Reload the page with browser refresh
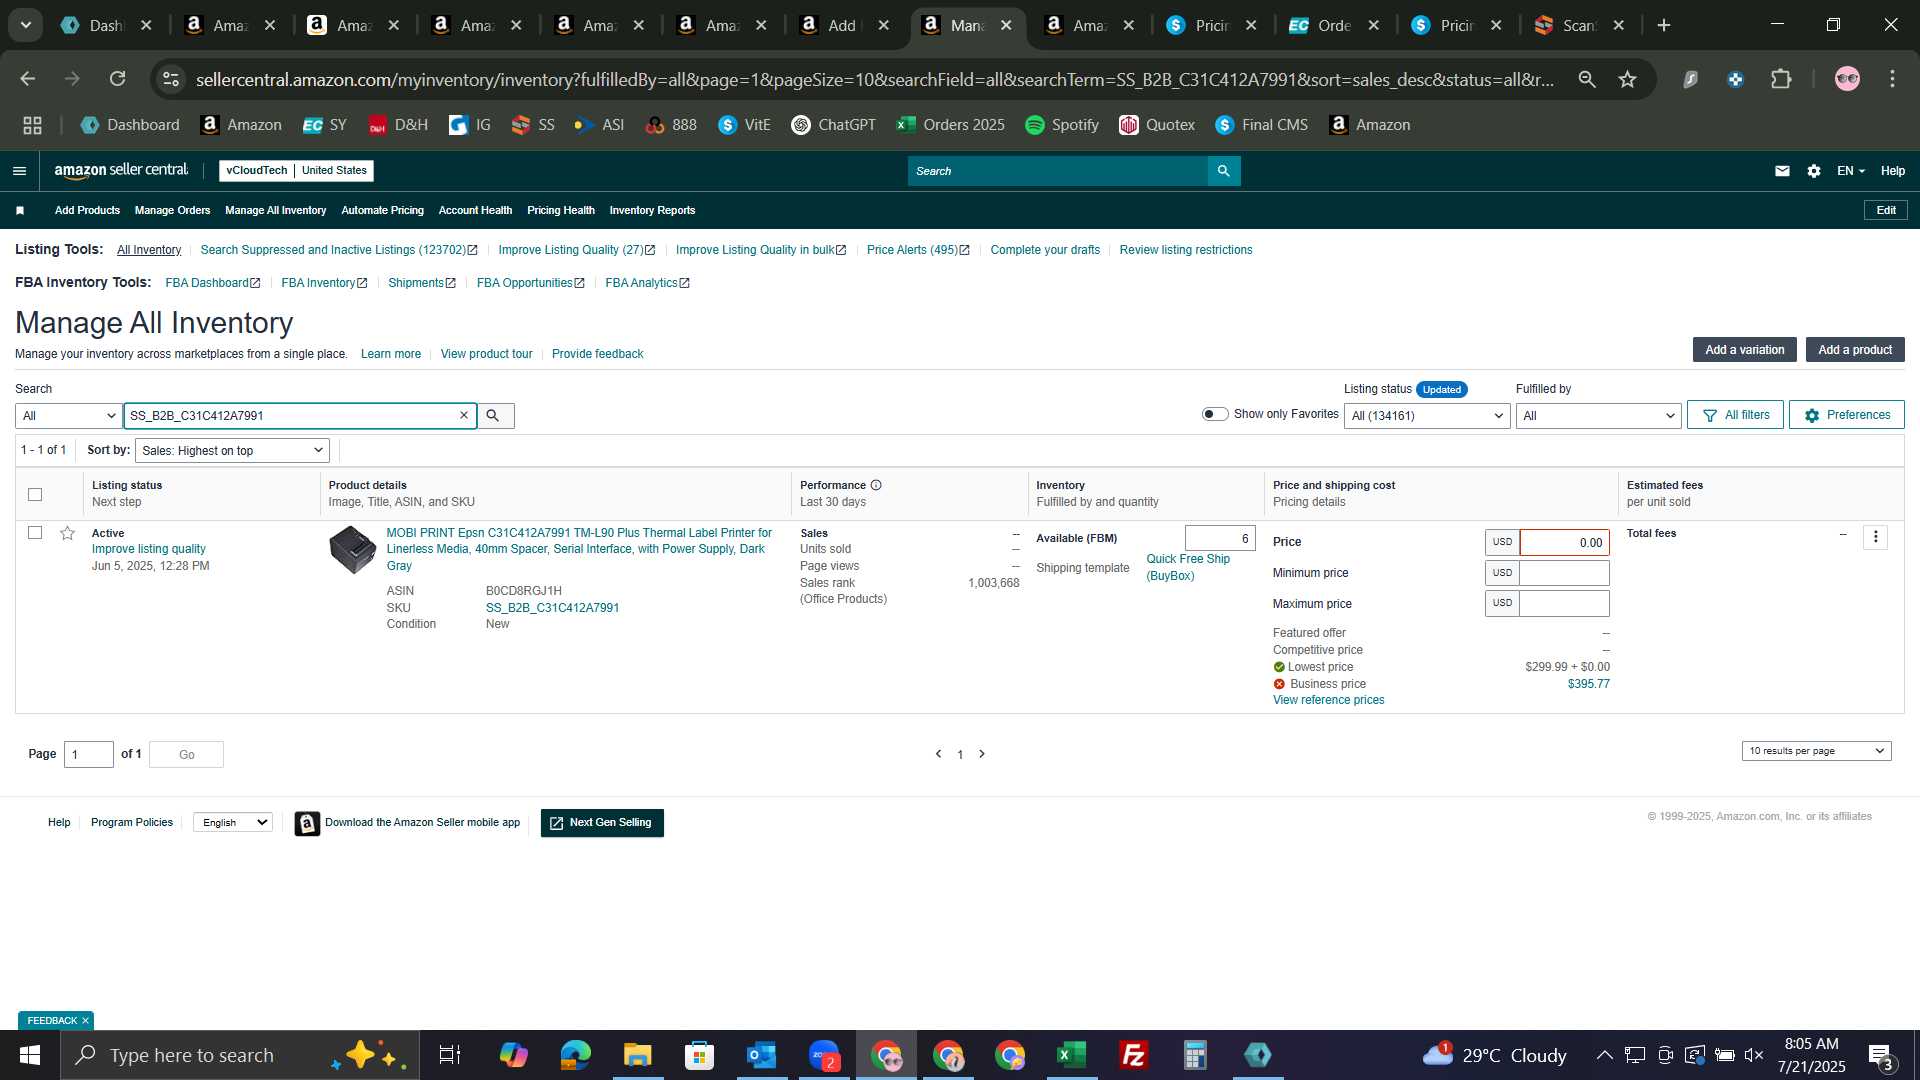This screenshot has width=1920, height=1080. click(118, 79)
